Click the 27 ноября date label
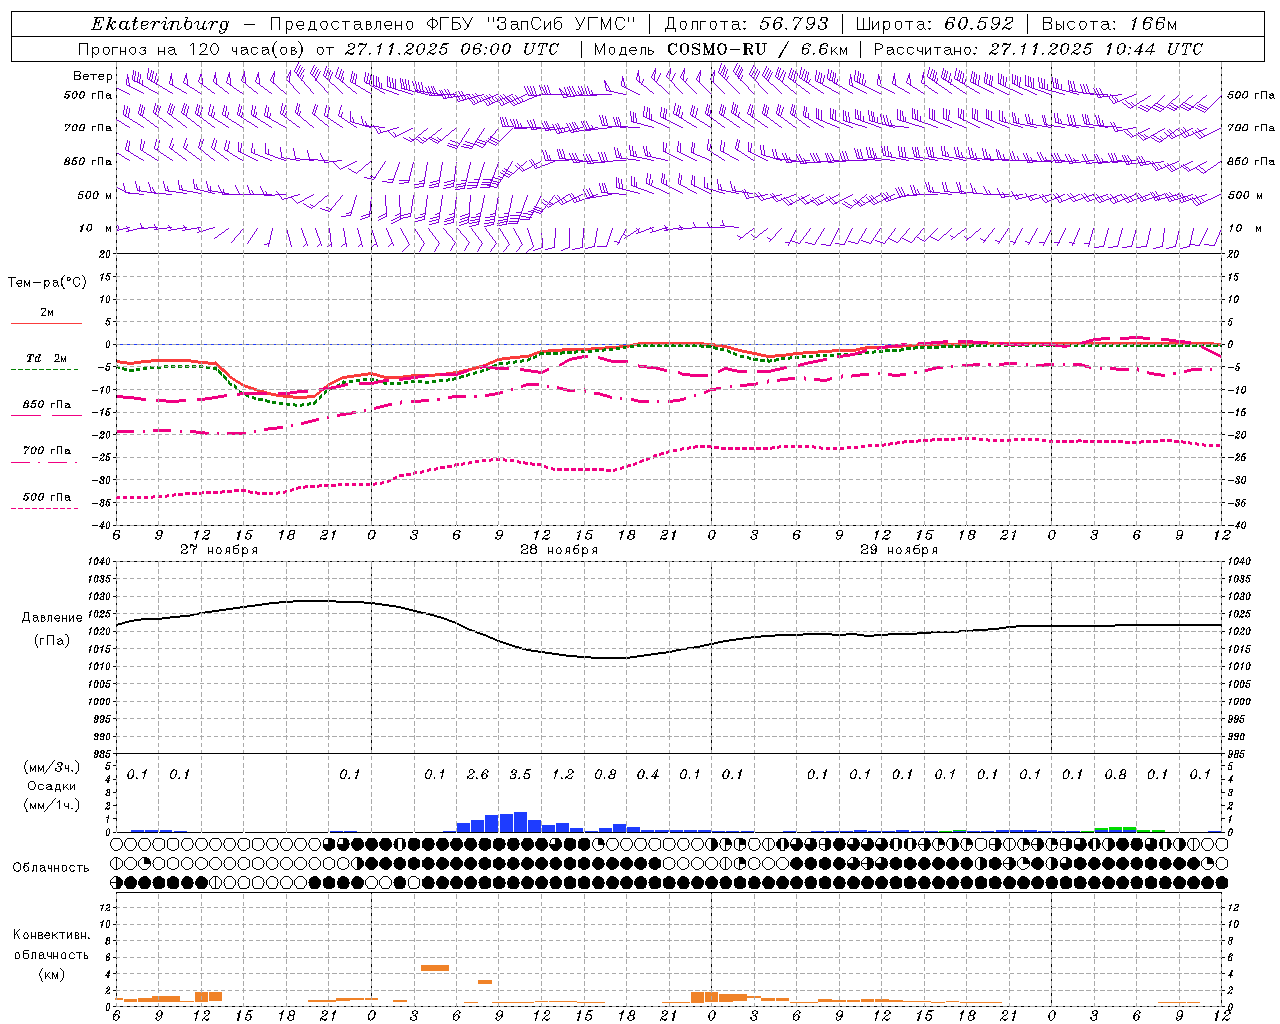This screenshot has width=1280, height=1024. (x=219, y=550)
